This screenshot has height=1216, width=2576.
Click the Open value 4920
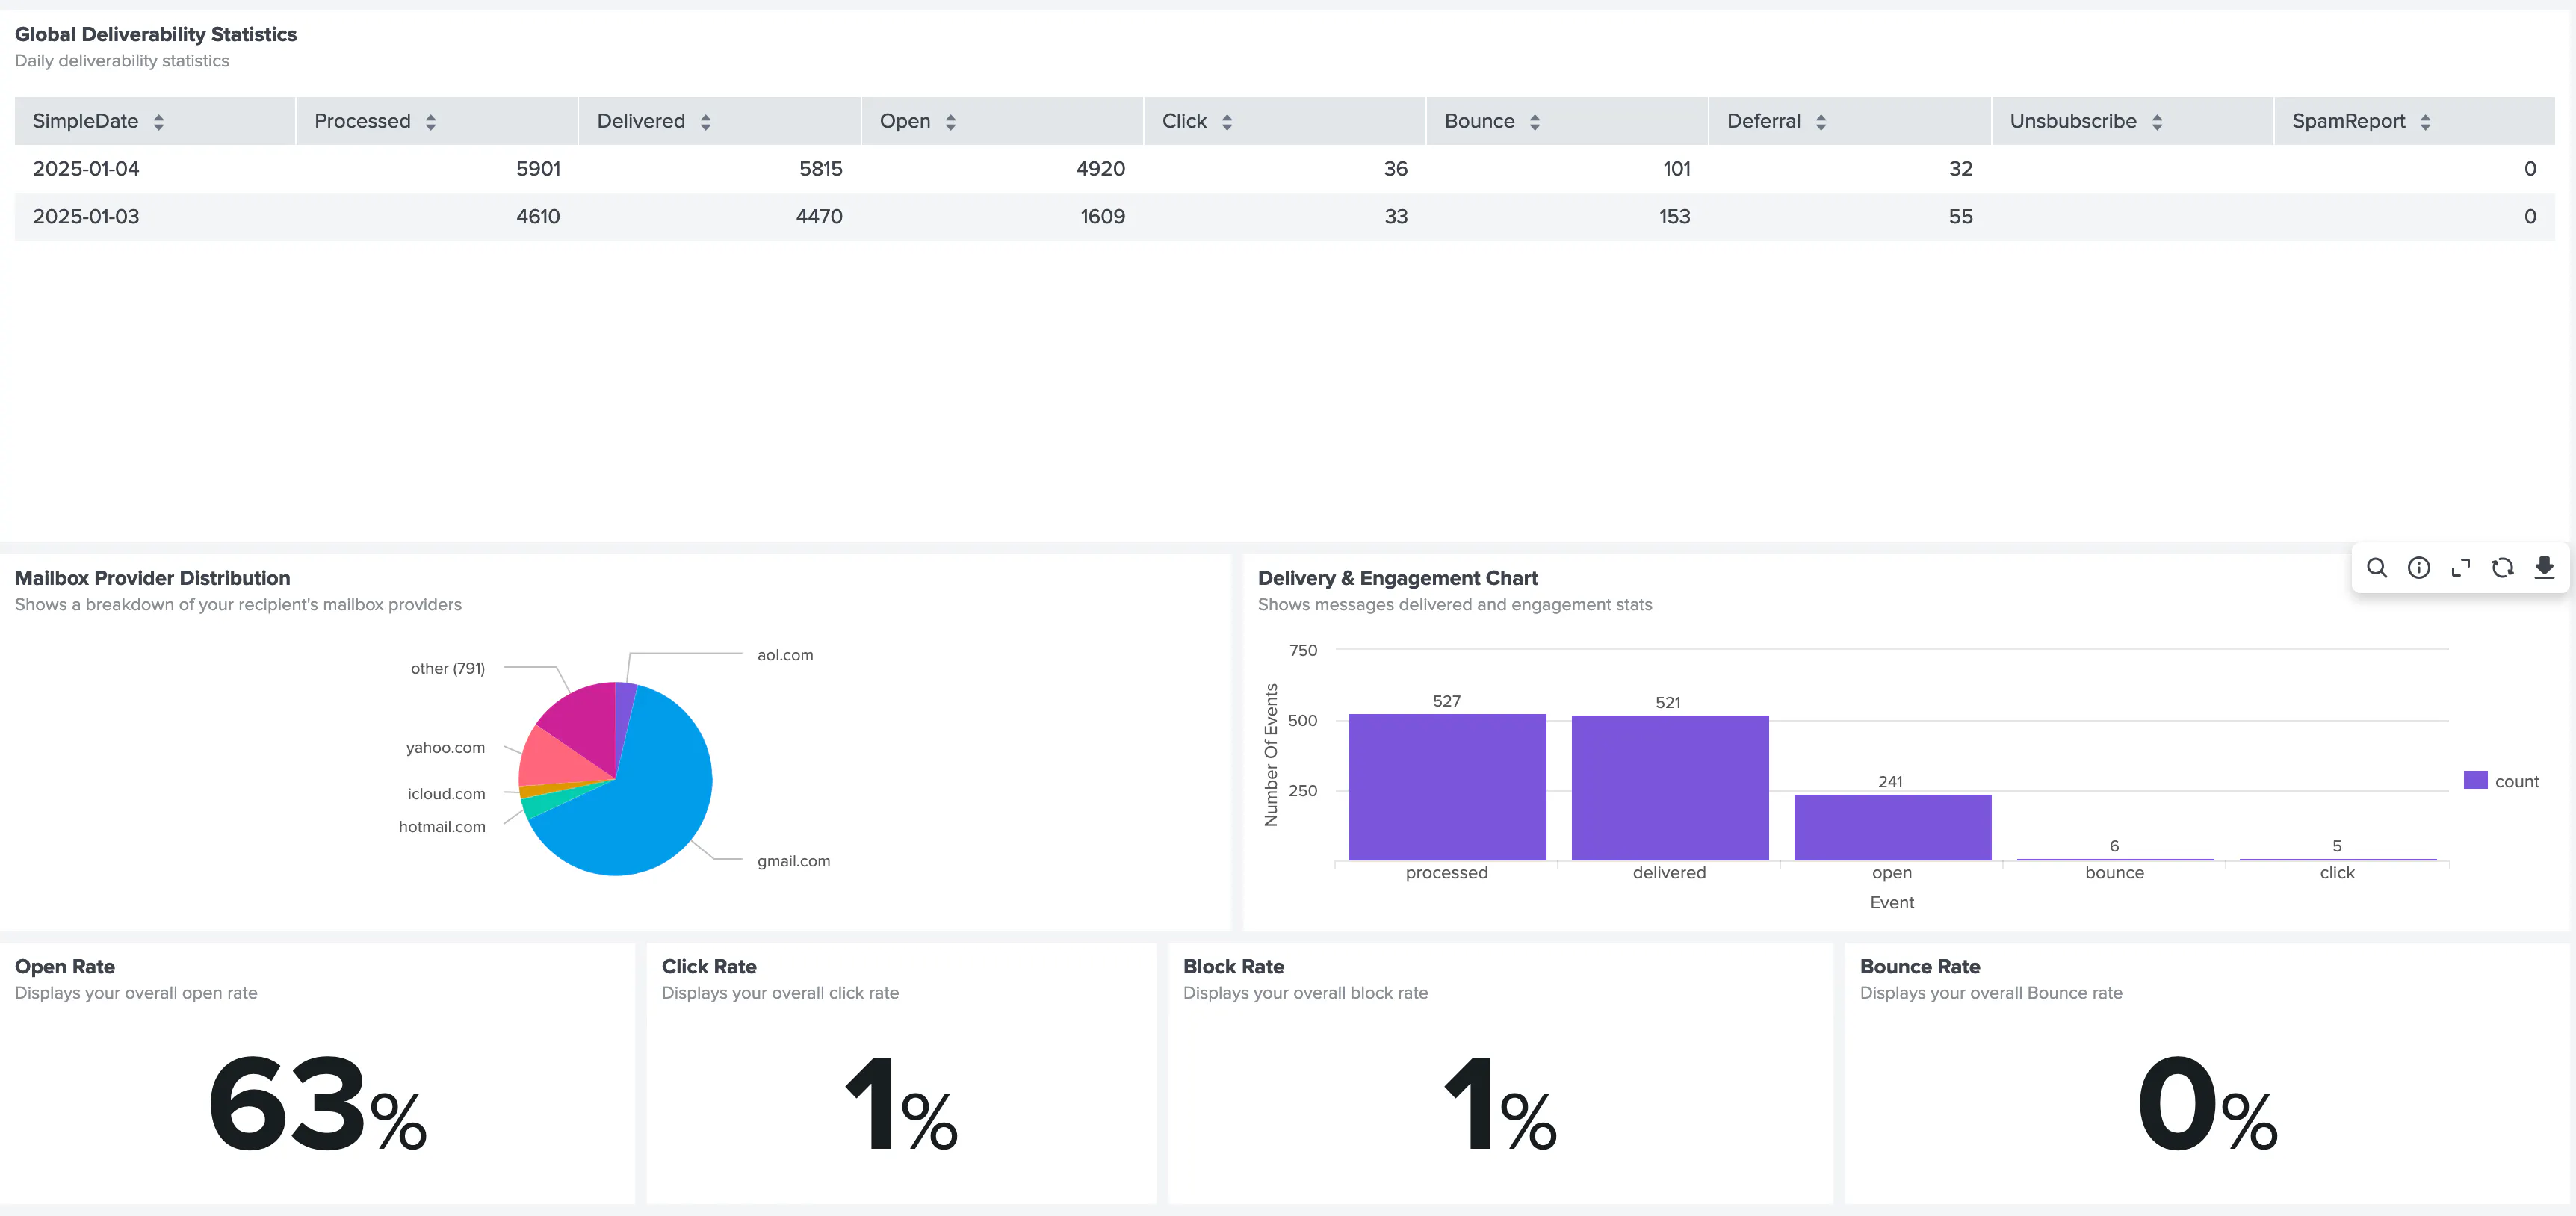click(1101, 169)
